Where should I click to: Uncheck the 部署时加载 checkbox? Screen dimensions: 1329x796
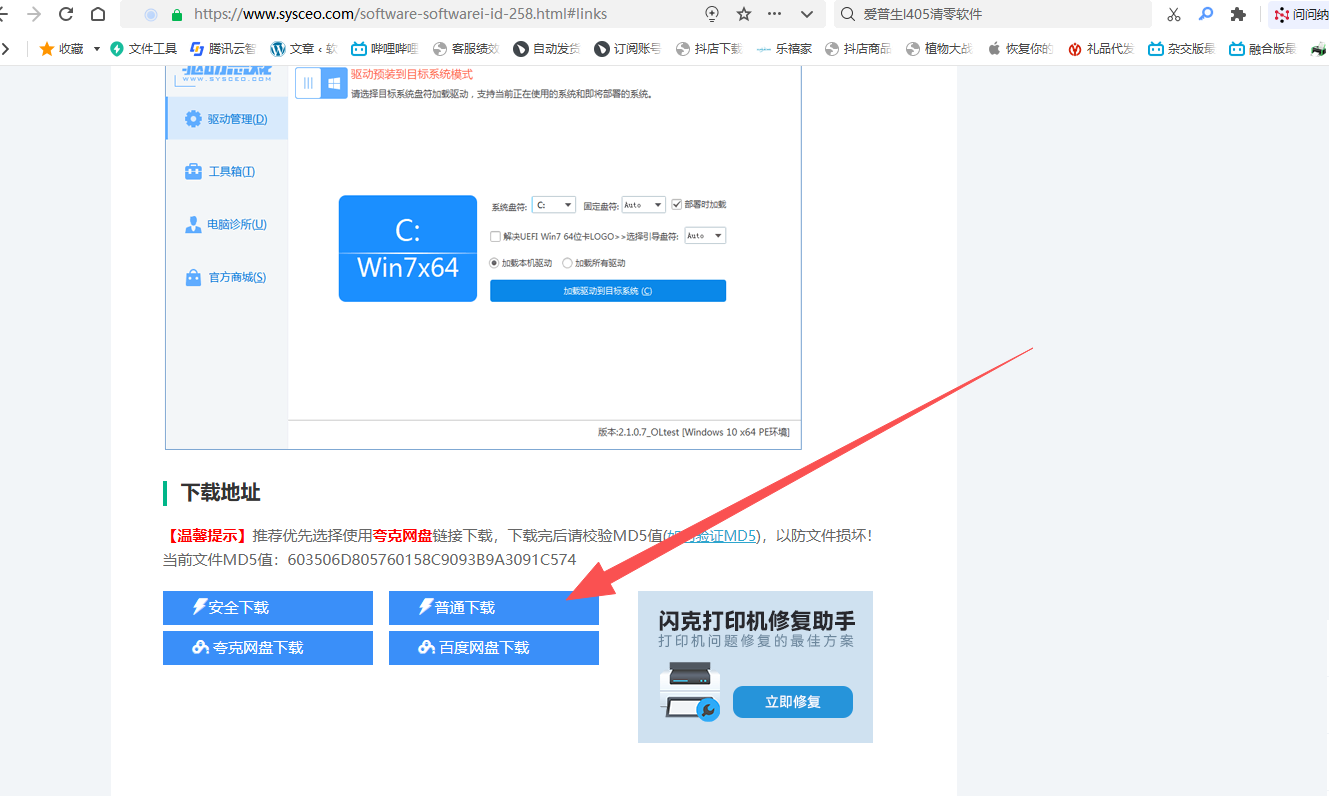coord(677,204)
